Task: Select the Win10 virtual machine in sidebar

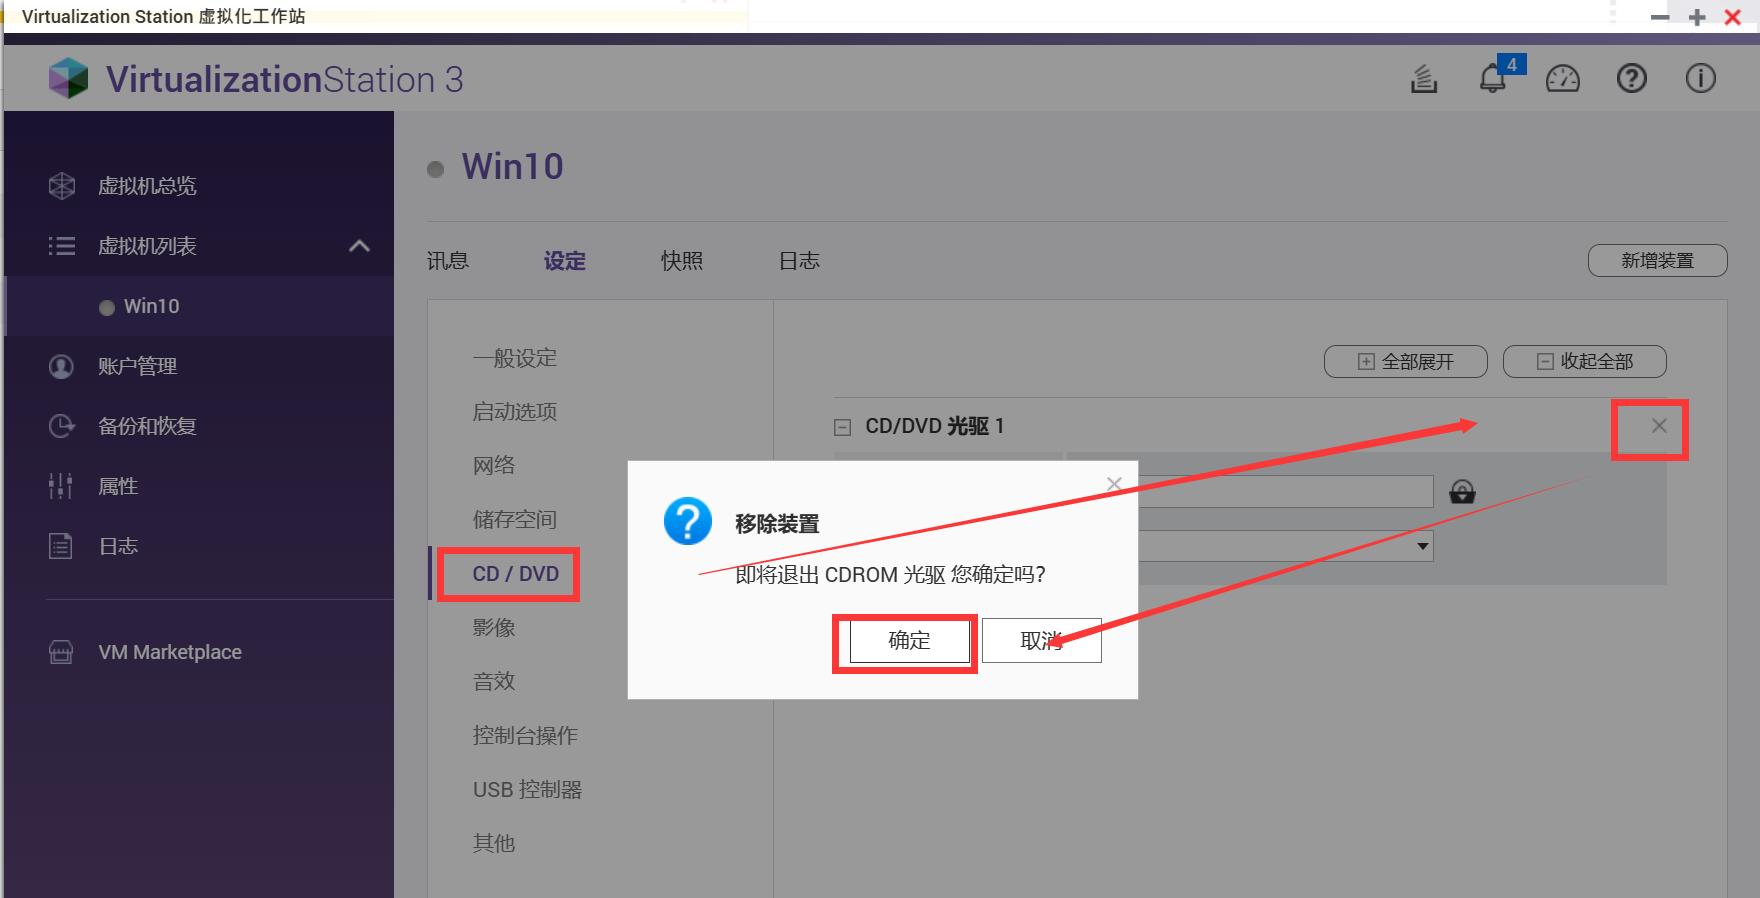Action: 151,306
